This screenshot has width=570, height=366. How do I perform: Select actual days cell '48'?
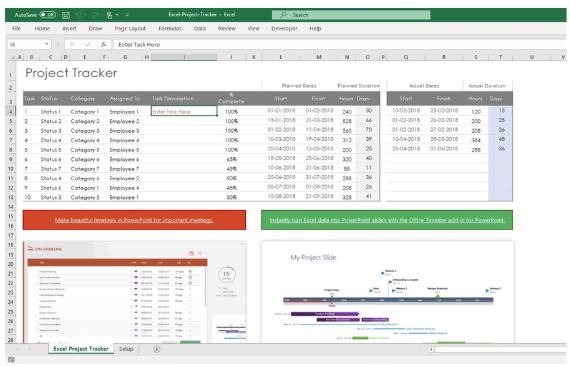pos(501,139)
